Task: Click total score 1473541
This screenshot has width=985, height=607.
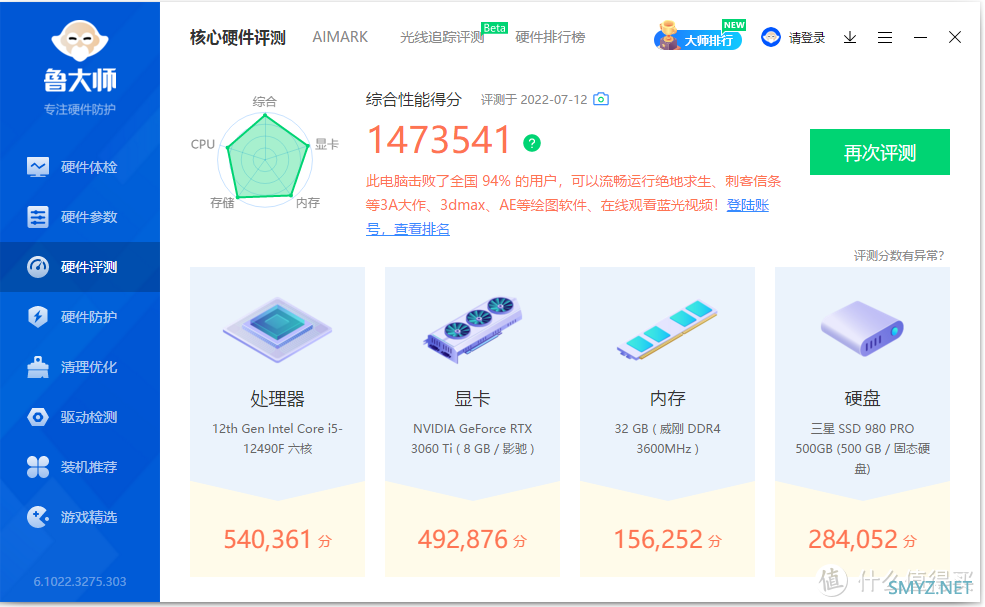Action: click(x=438, y=139)
